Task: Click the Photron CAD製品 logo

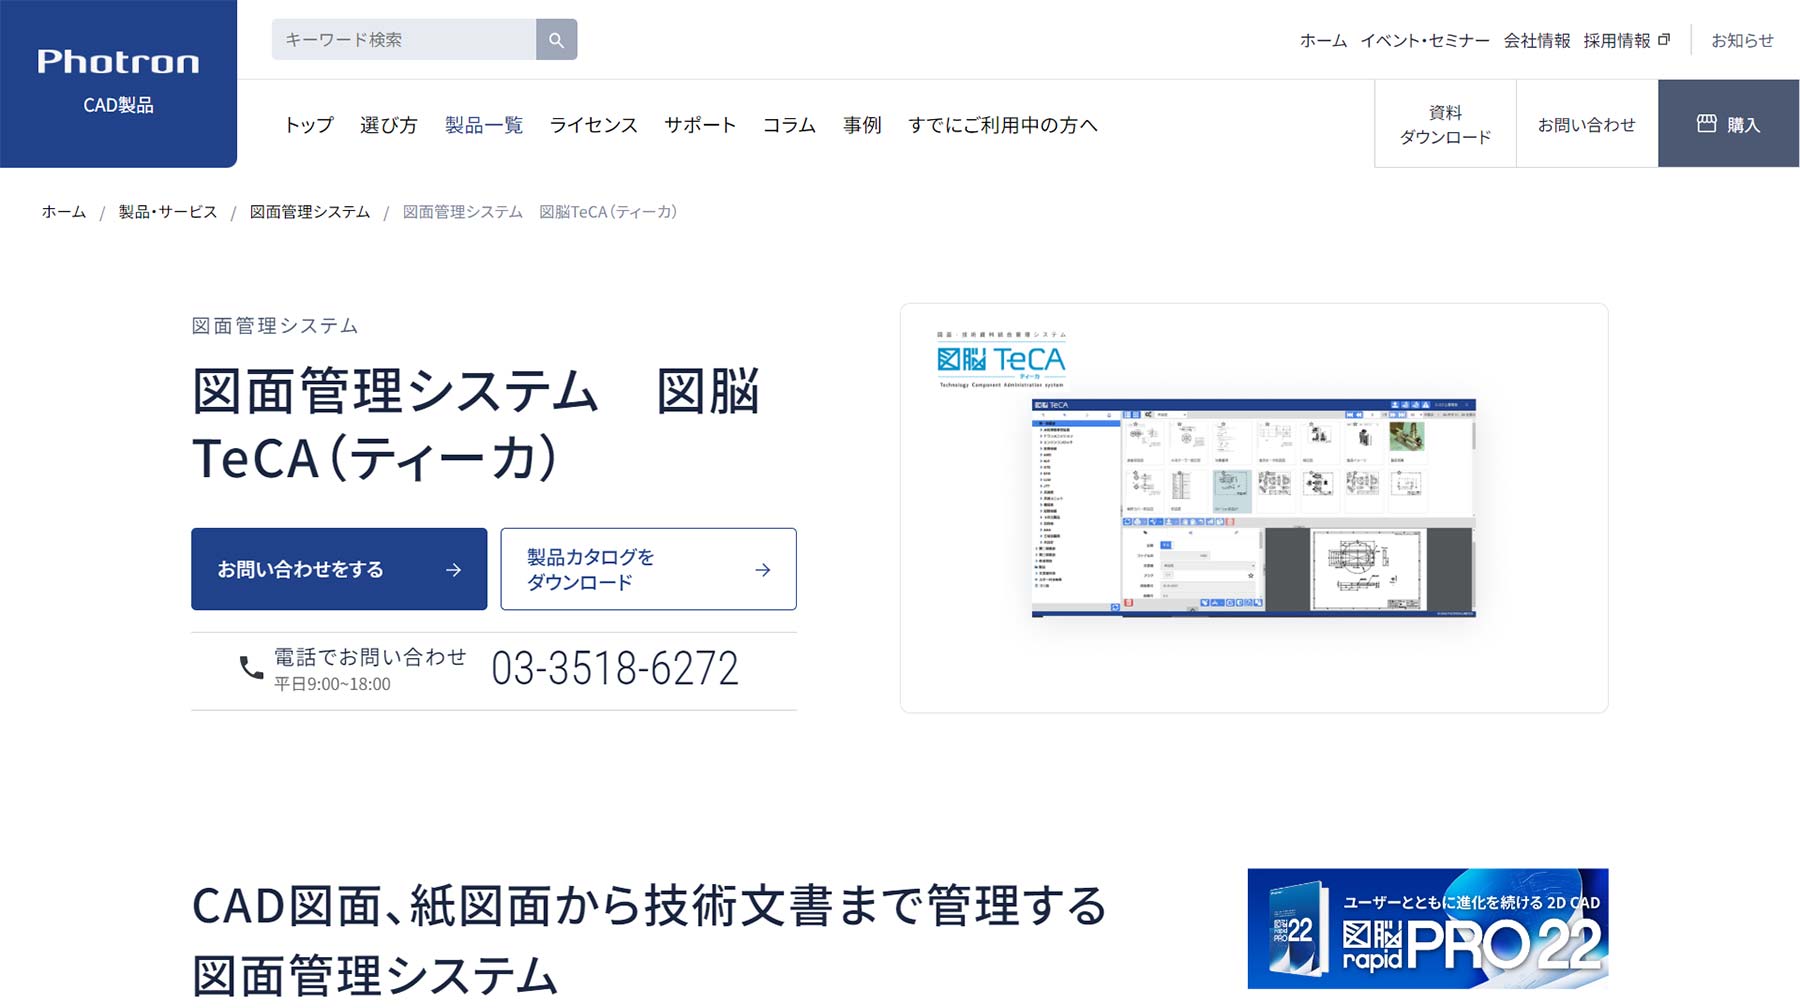Action: coord(118,83)
